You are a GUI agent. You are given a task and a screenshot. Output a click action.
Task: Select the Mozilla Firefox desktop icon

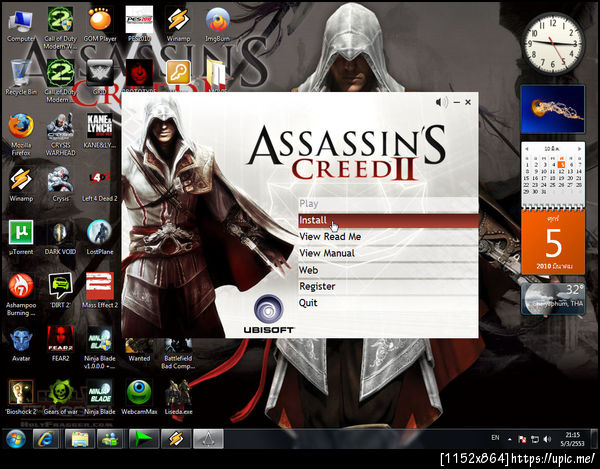pos(21,134)
